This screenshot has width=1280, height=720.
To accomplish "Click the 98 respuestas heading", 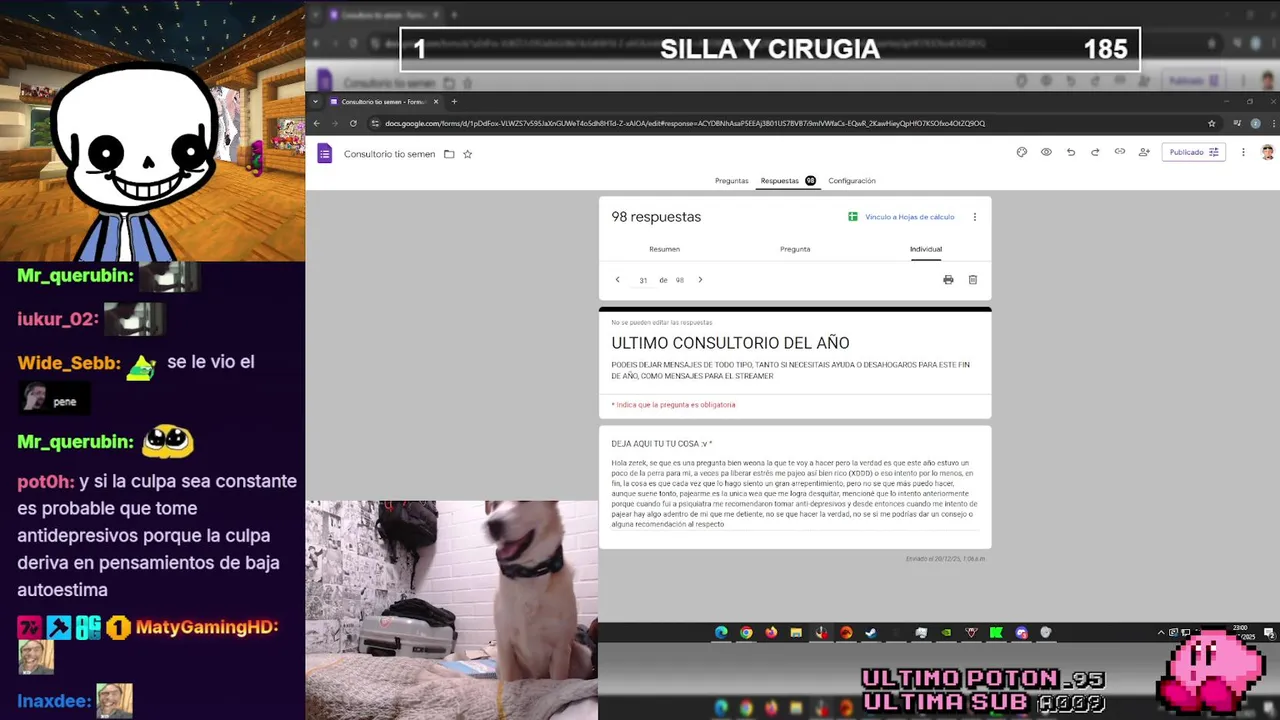I will coord(656,217).
